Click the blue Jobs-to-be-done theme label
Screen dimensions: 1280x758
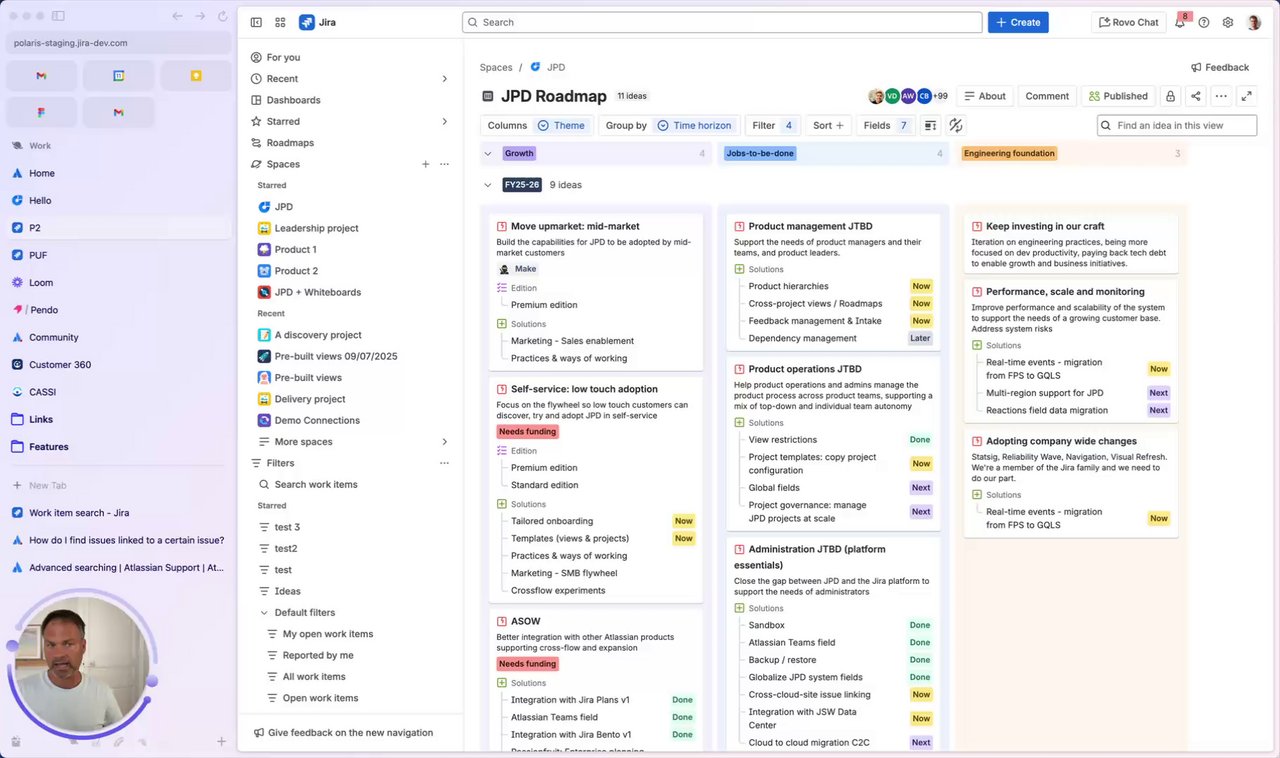pyautogui.click(x=760, y=153)
